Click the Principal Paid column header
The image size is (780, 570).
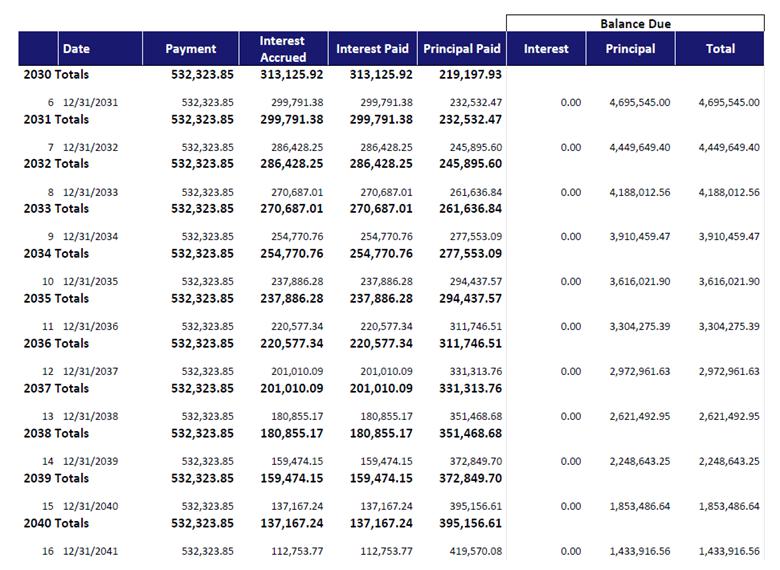(x=462, y=49)
